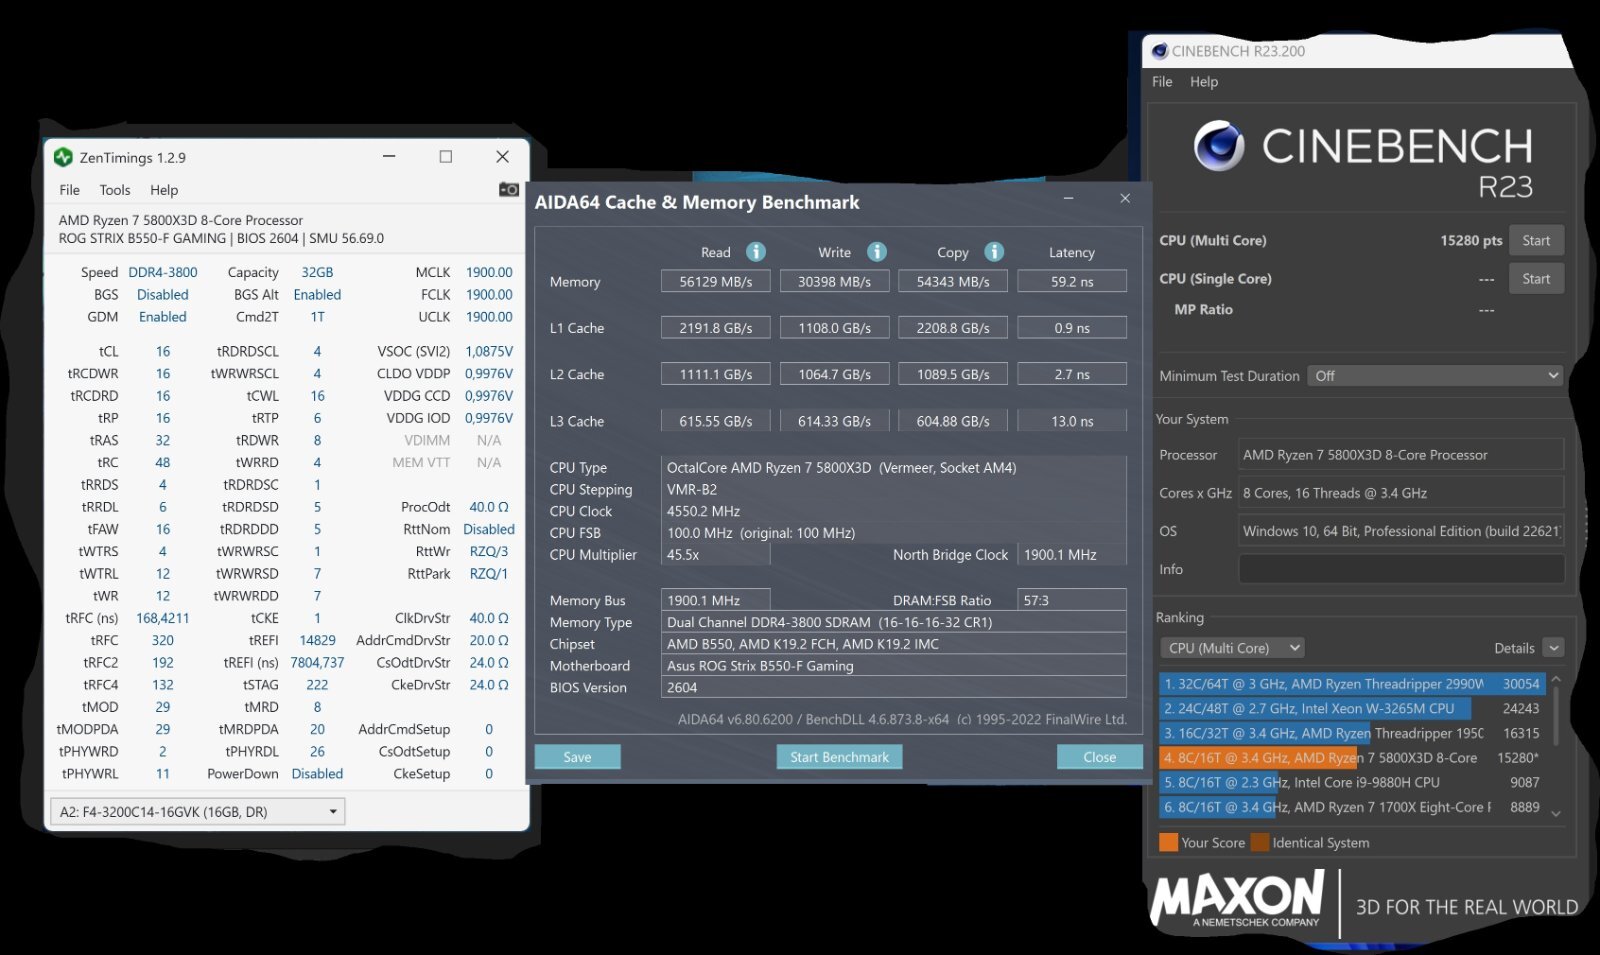Click the BGS Disabled value
This screenshot has height=955, width=1600.
coord(163,294)
